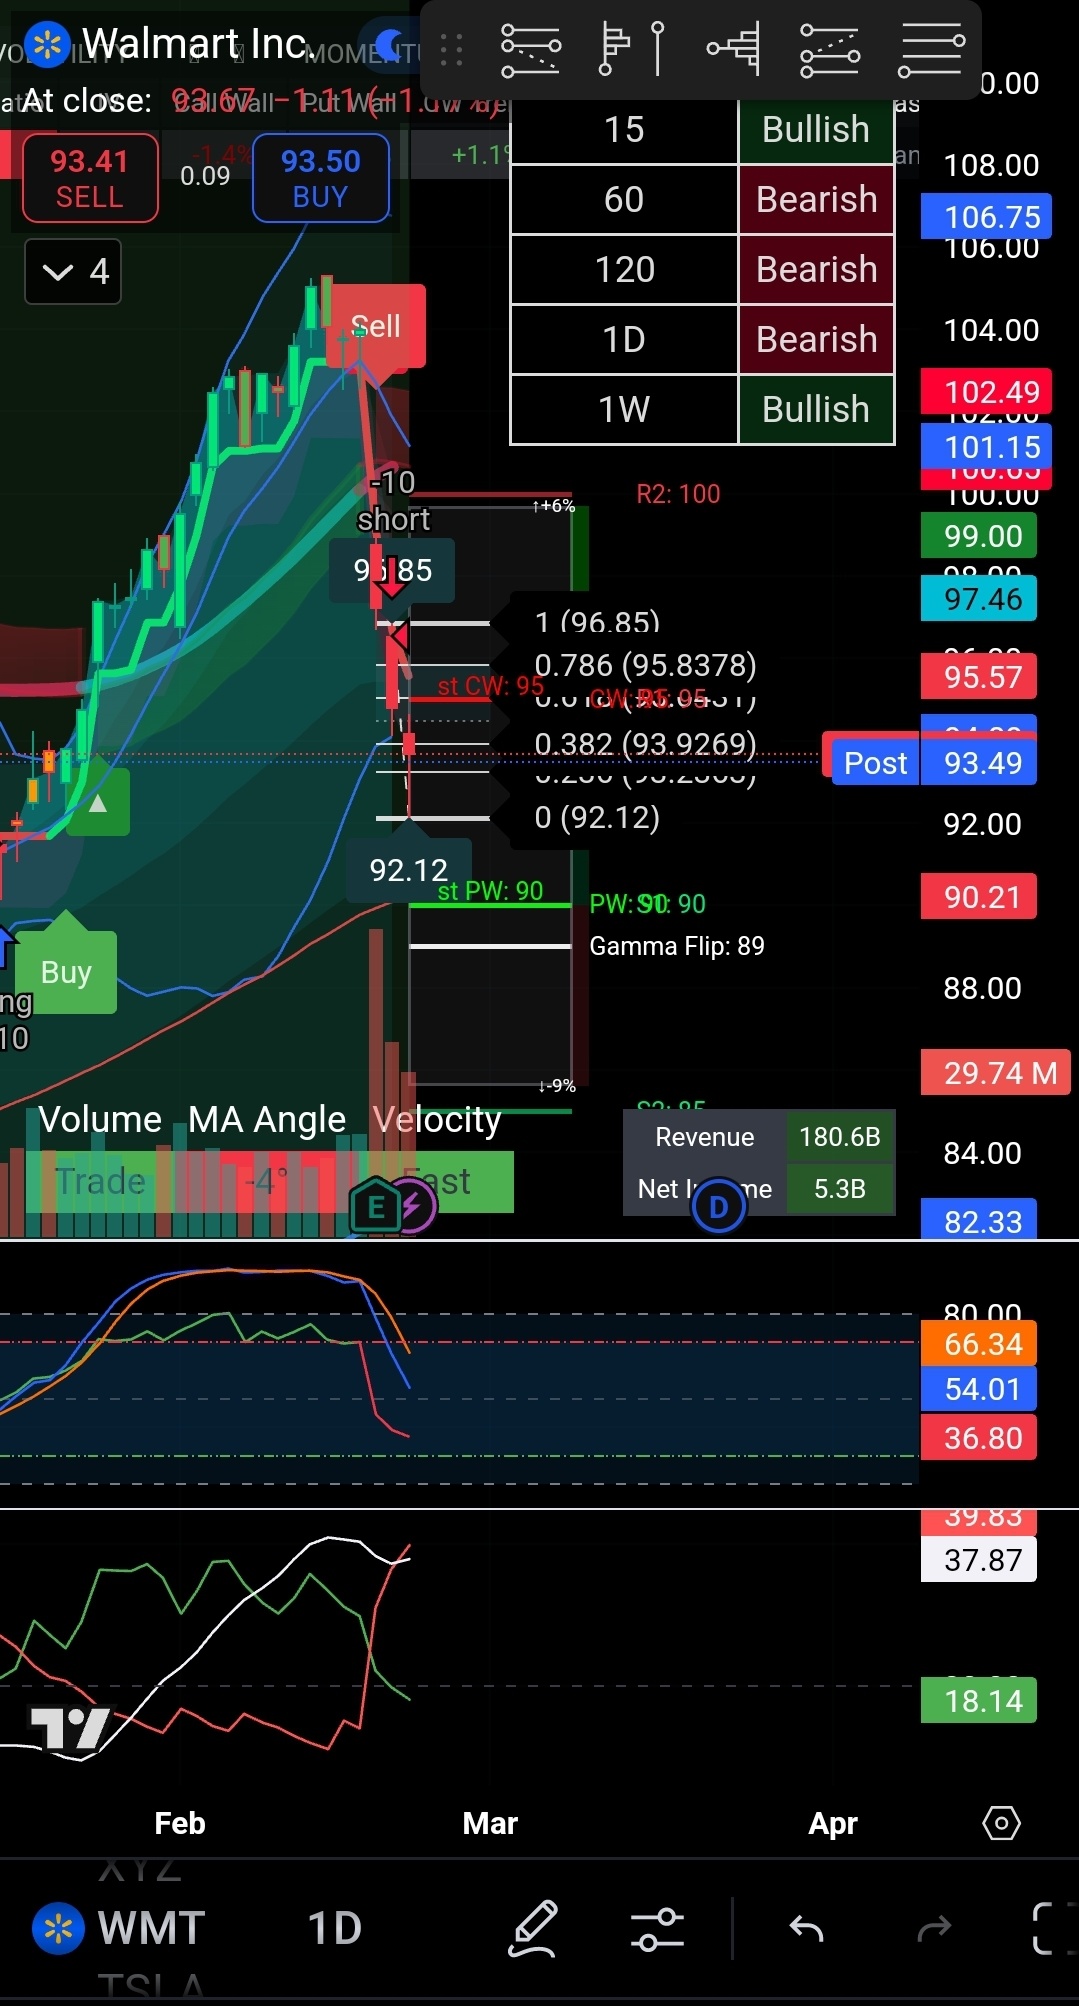Tap the 29.74 M volume label
Image resolution: width=1079 pixels, height=2006 pixels.
point(996,1073)
